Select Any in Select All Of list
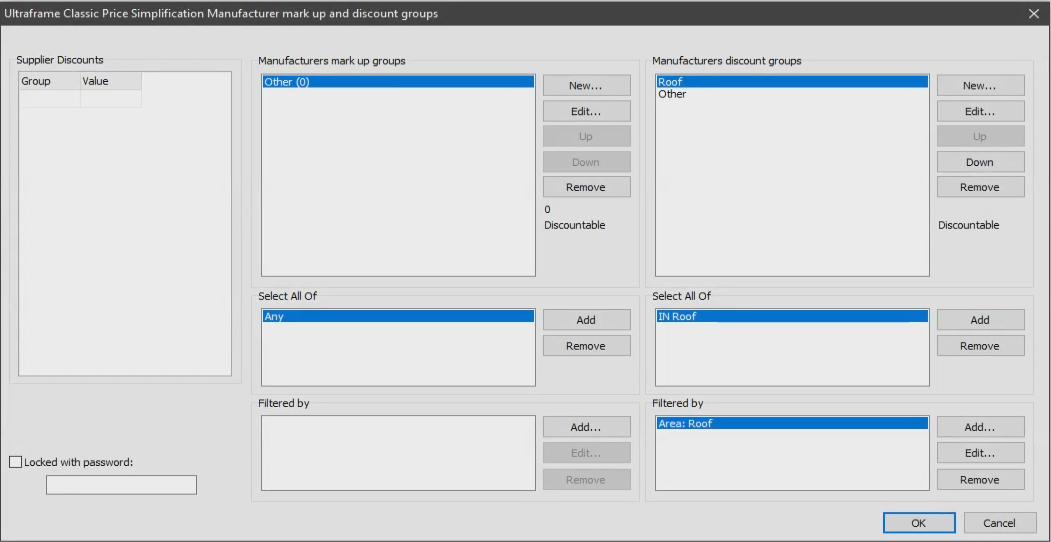 coord(398,316)
